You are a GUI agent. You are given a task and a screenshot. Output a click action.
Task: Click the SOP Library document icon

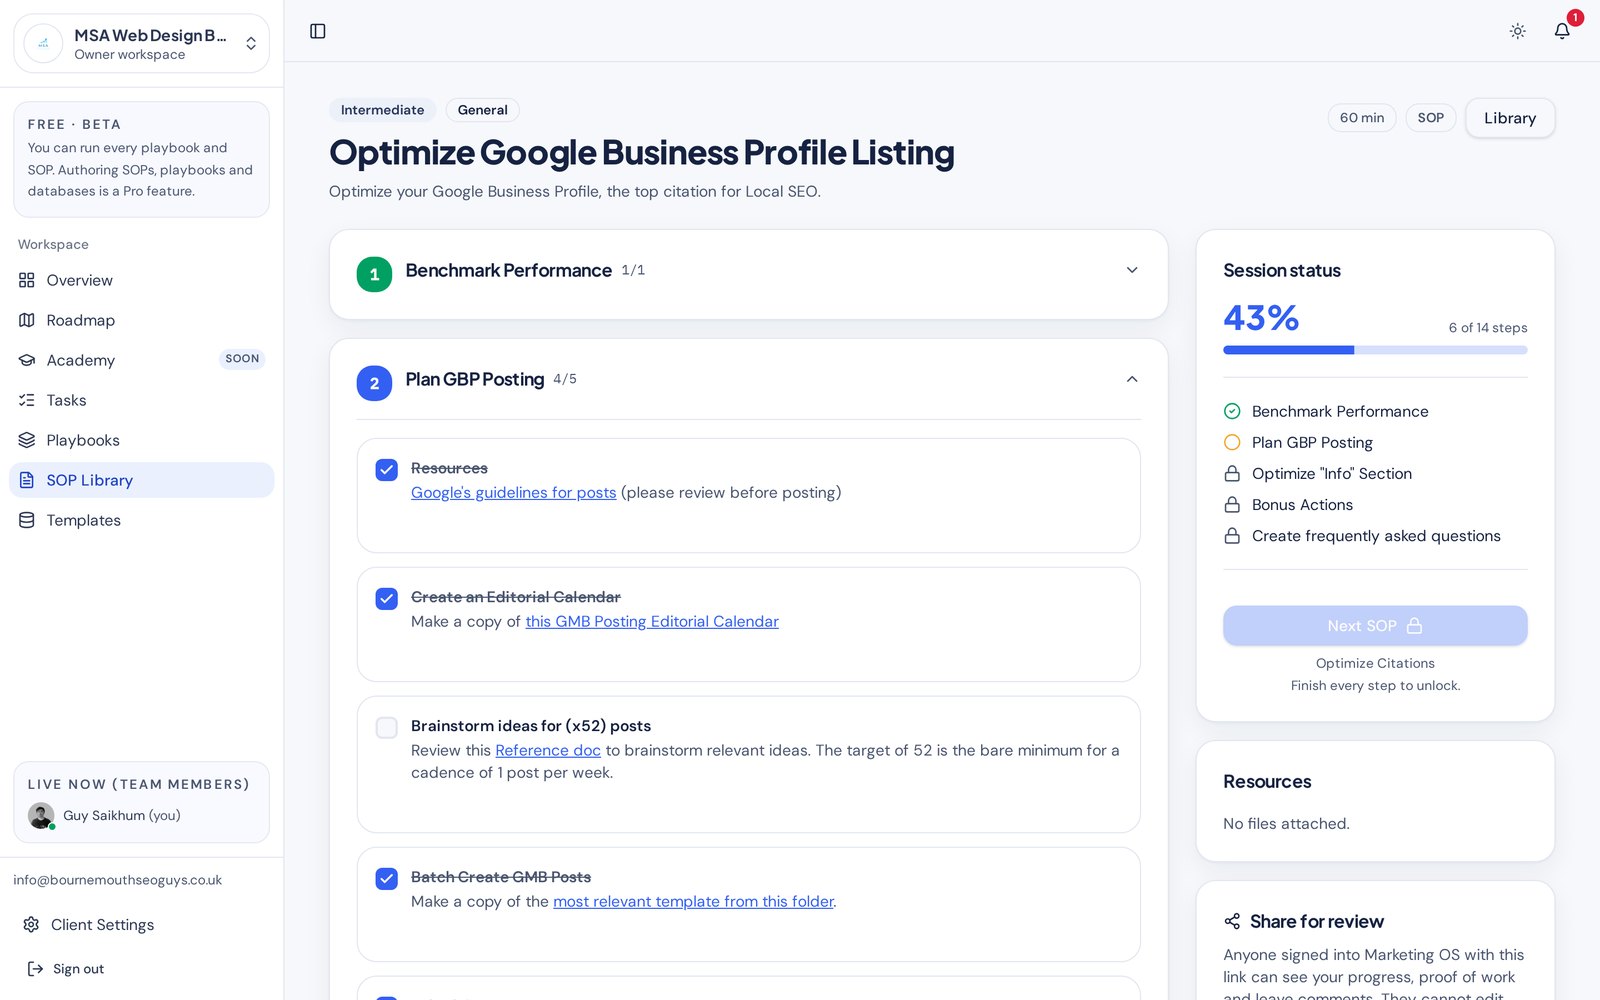[27, 480]
